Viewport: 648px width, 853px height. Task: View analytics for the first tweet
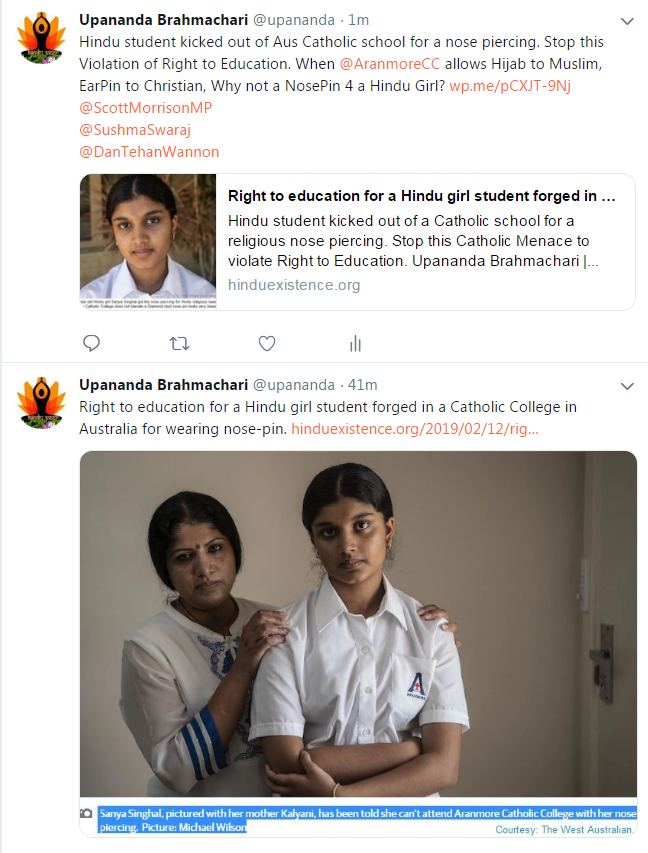355,344
